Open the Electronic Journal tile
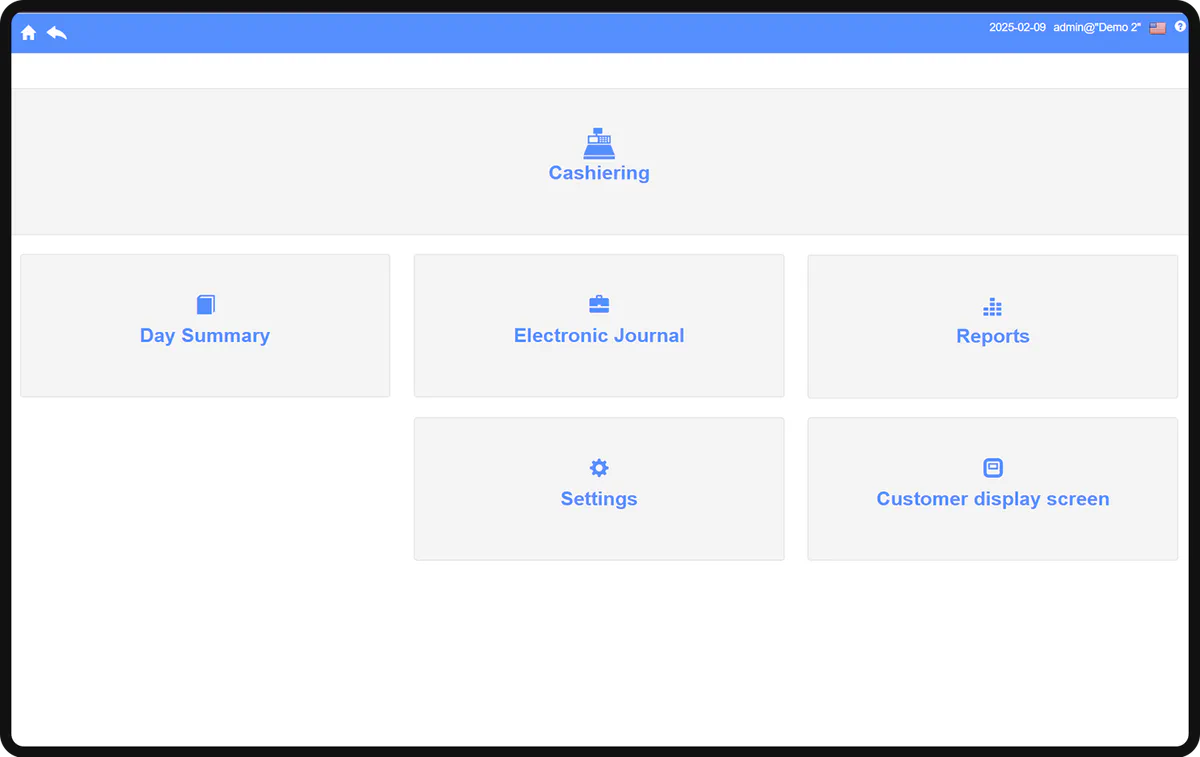 pyautogui.click(x=599, y=326)
